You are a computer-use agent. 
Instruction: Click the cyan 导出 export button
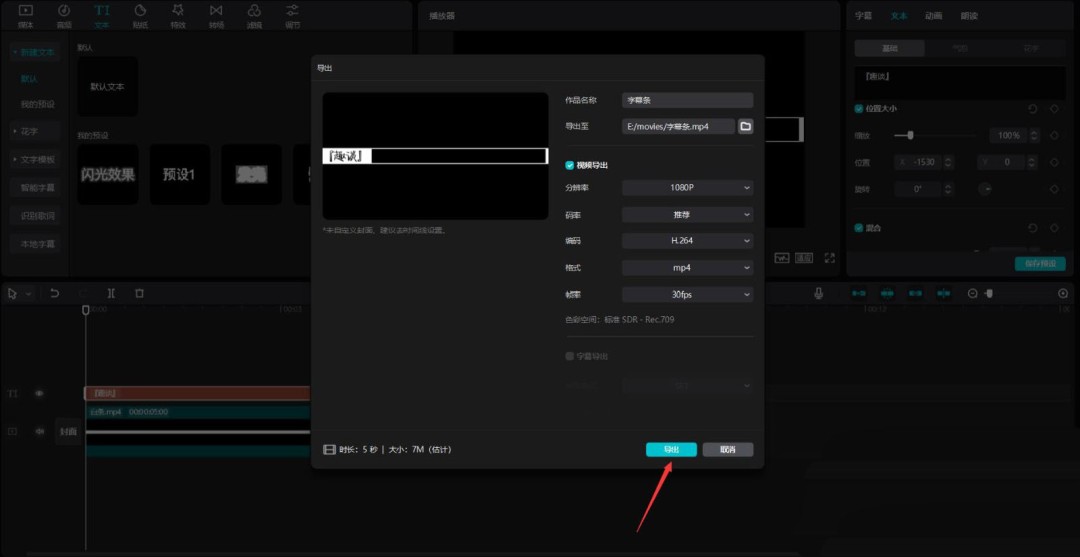coord(671,450)
